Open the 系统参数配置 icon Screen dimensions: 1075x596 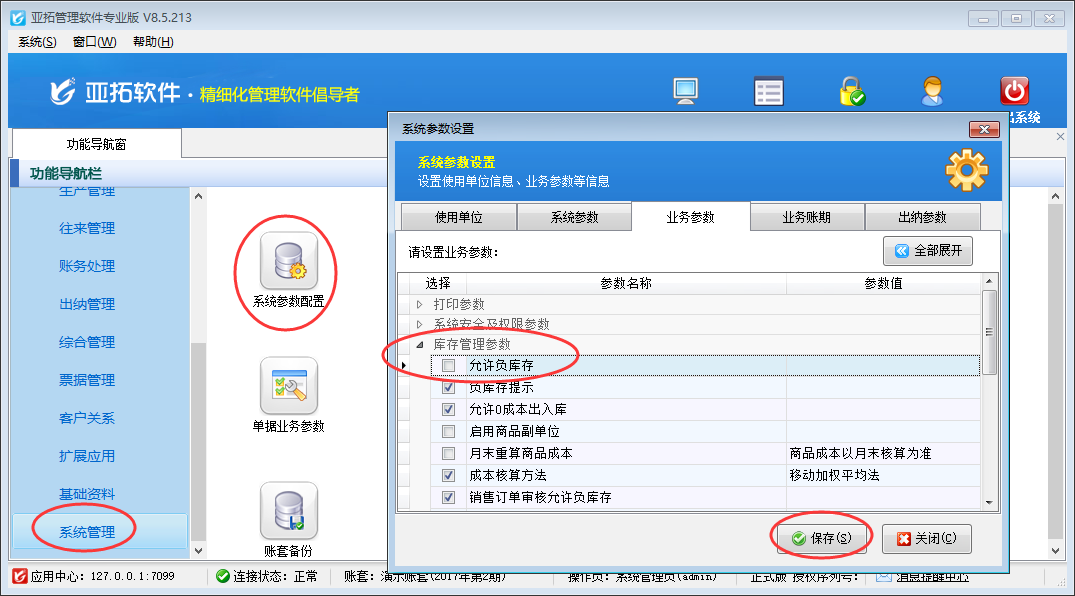288,260
